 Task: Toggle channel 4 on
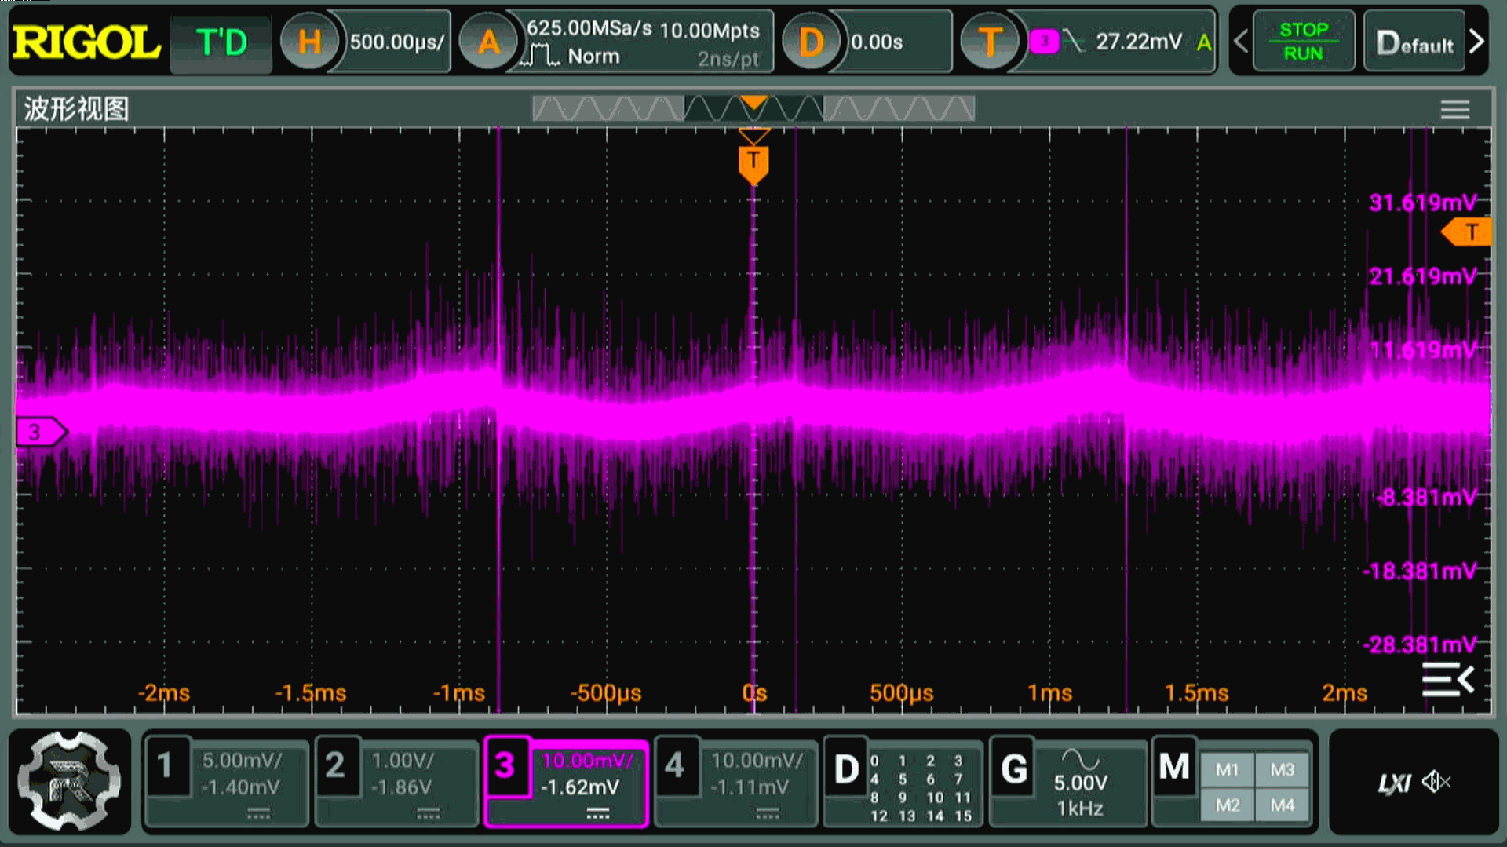[675, 766]
